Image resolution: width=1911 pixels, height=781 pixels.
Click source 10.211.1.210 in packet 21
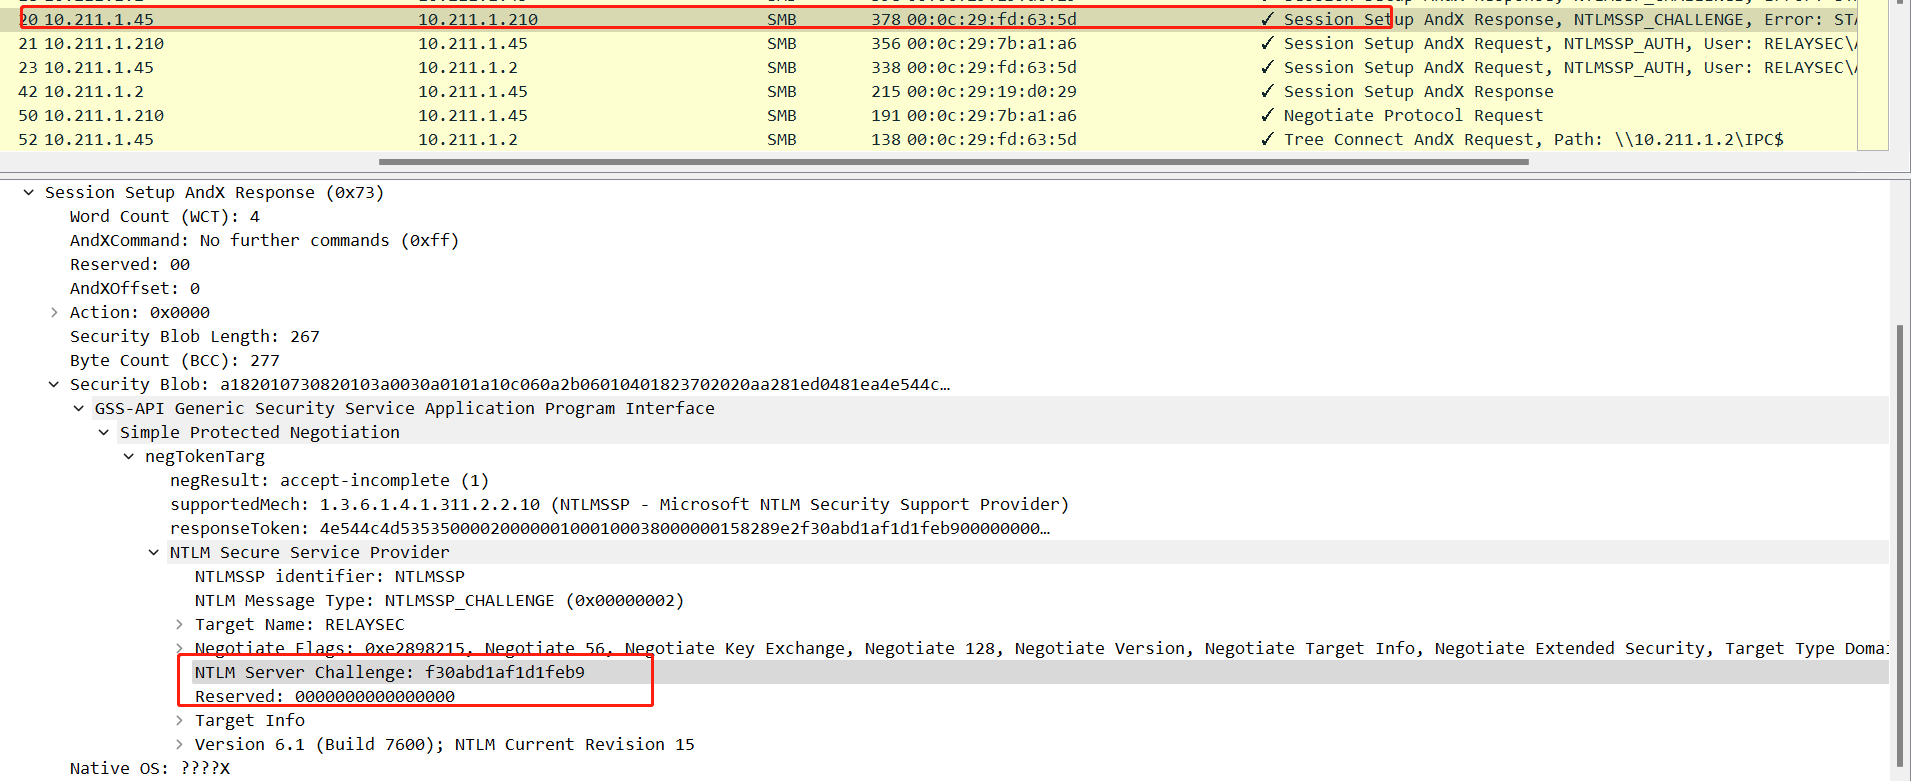click(104, 44)
